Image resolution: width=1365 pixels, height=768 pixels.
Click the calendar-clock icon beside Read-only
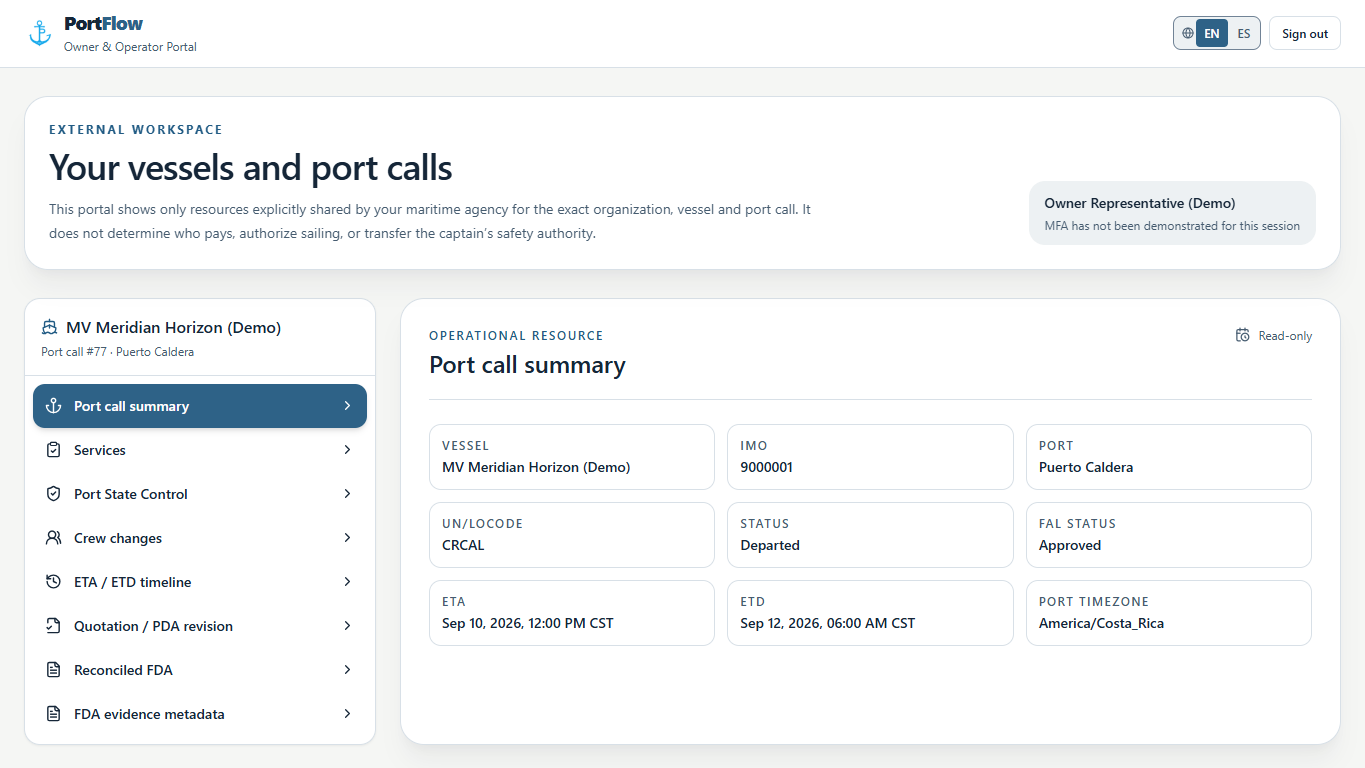[1243, 336]
